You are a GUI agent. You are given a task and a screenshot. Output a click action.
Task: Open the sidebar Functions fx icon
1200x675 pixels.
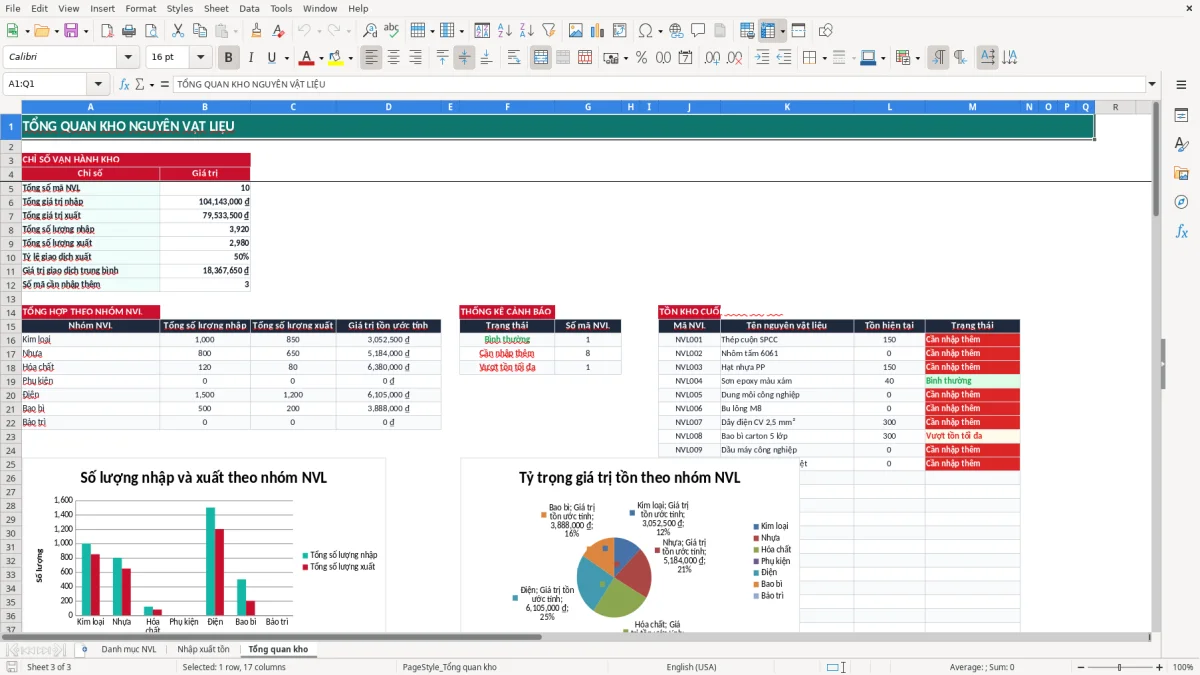point(1181,231)
